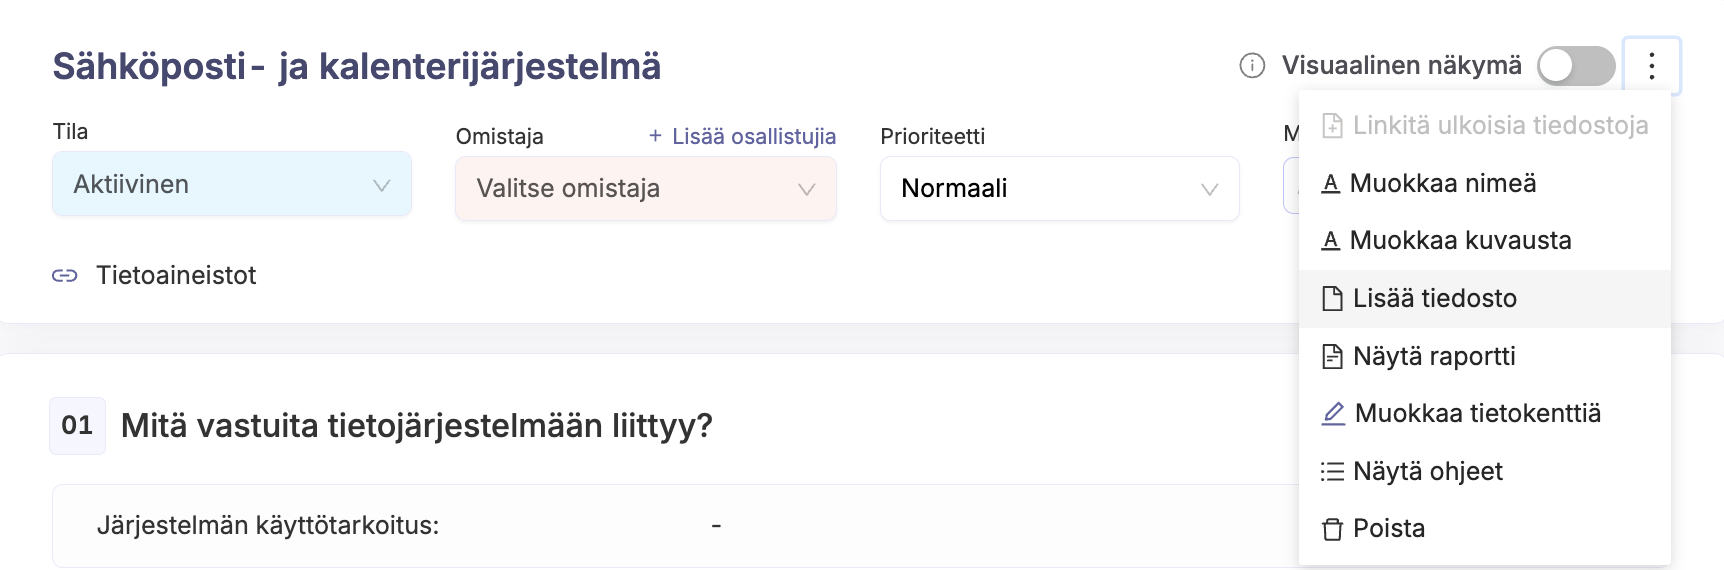The height and width of the screenshot is (570, 1724).
Task: Click the trash icon for Poista
Action: pos(1332,529)
